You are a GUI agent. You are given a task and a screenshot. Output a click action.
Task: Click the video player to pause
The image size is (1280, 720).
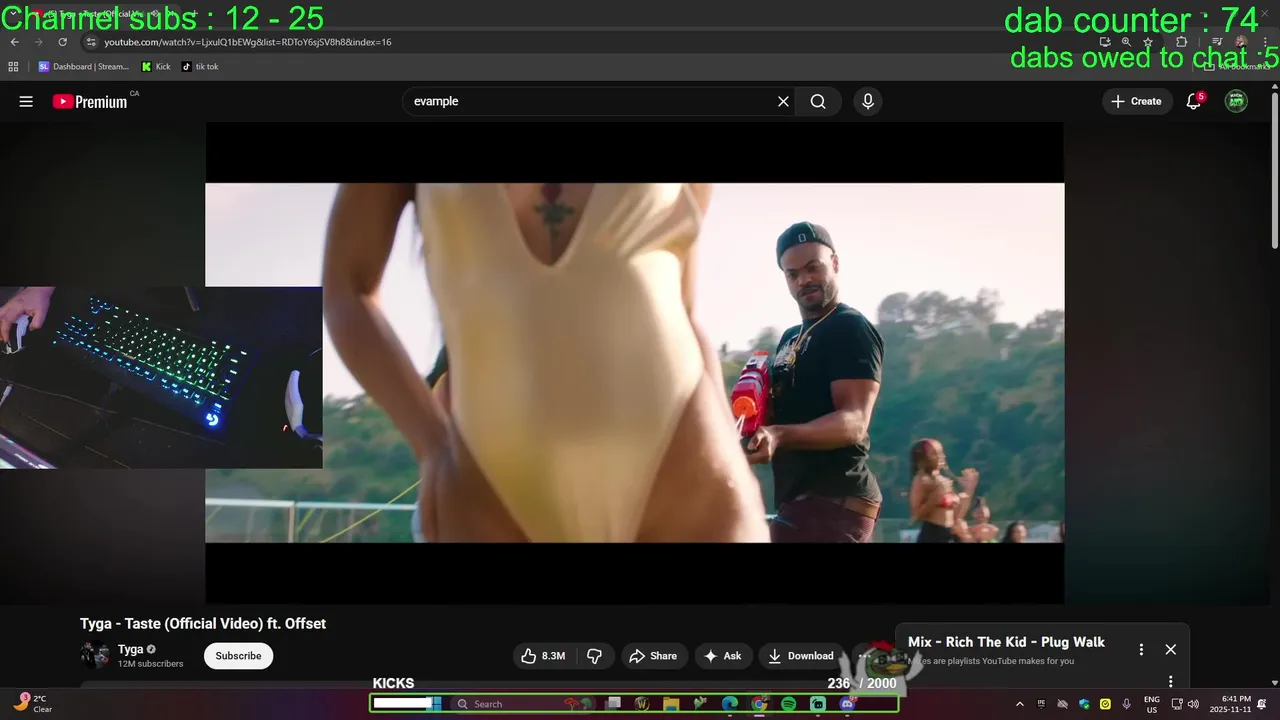635,363
